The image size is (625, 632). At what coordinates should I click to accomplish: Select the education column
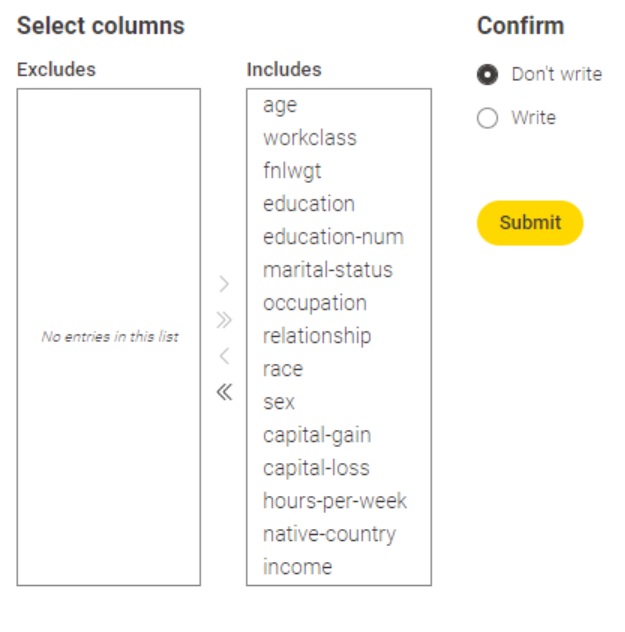[308, 204]
